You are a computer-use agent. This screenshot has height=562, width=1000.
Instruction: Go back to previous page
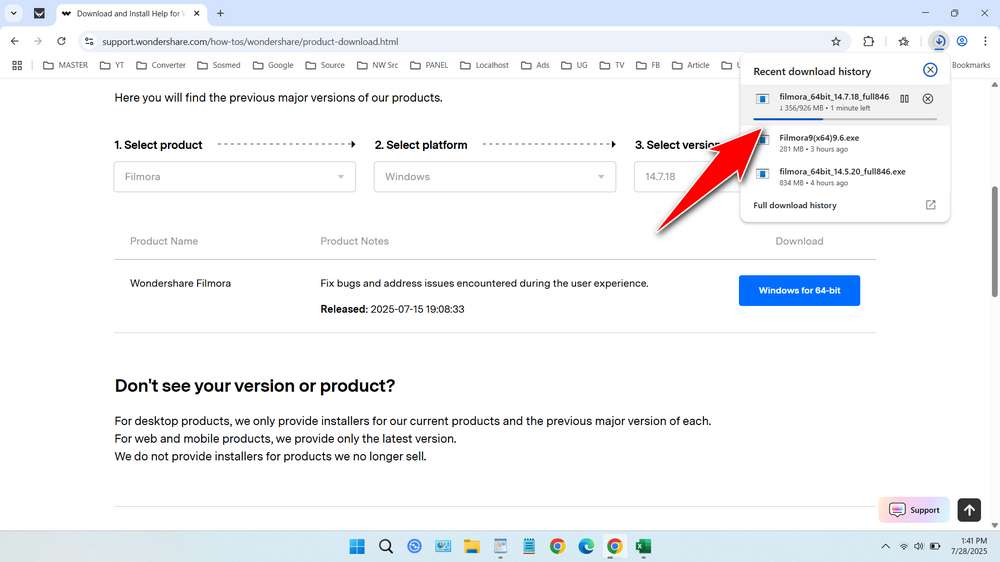pyautogui.click(x=15, y=41)
